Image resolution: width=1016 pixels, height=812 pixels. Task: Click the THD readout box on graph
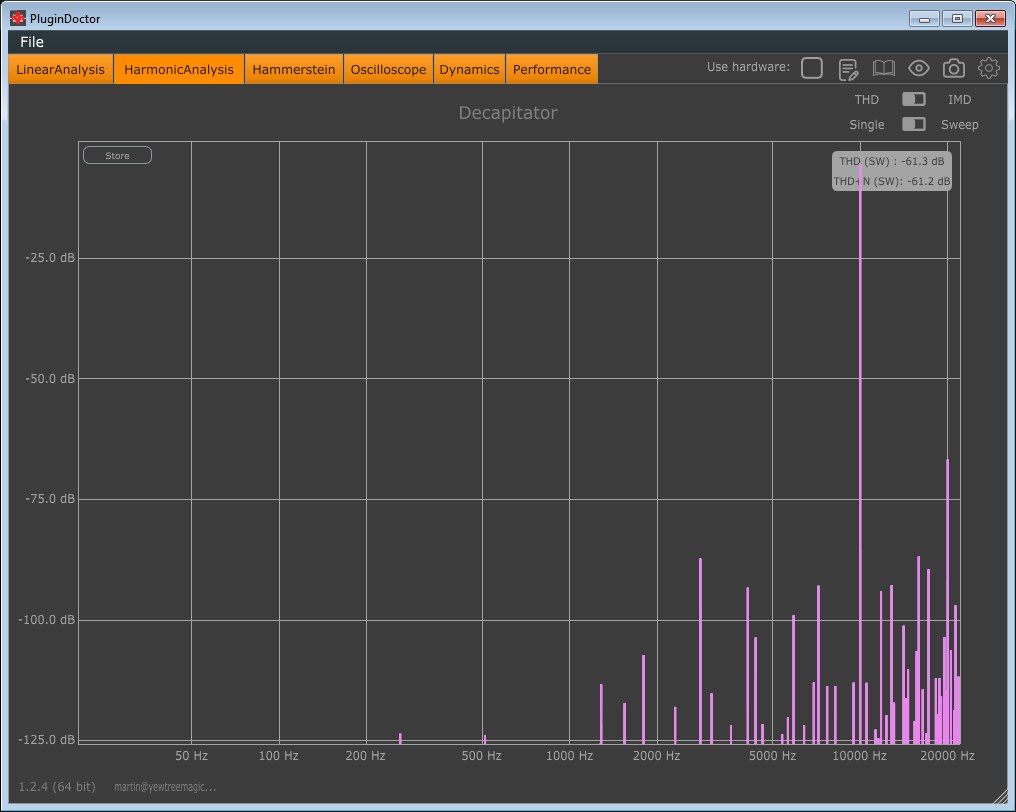click(x=892, y=171)
